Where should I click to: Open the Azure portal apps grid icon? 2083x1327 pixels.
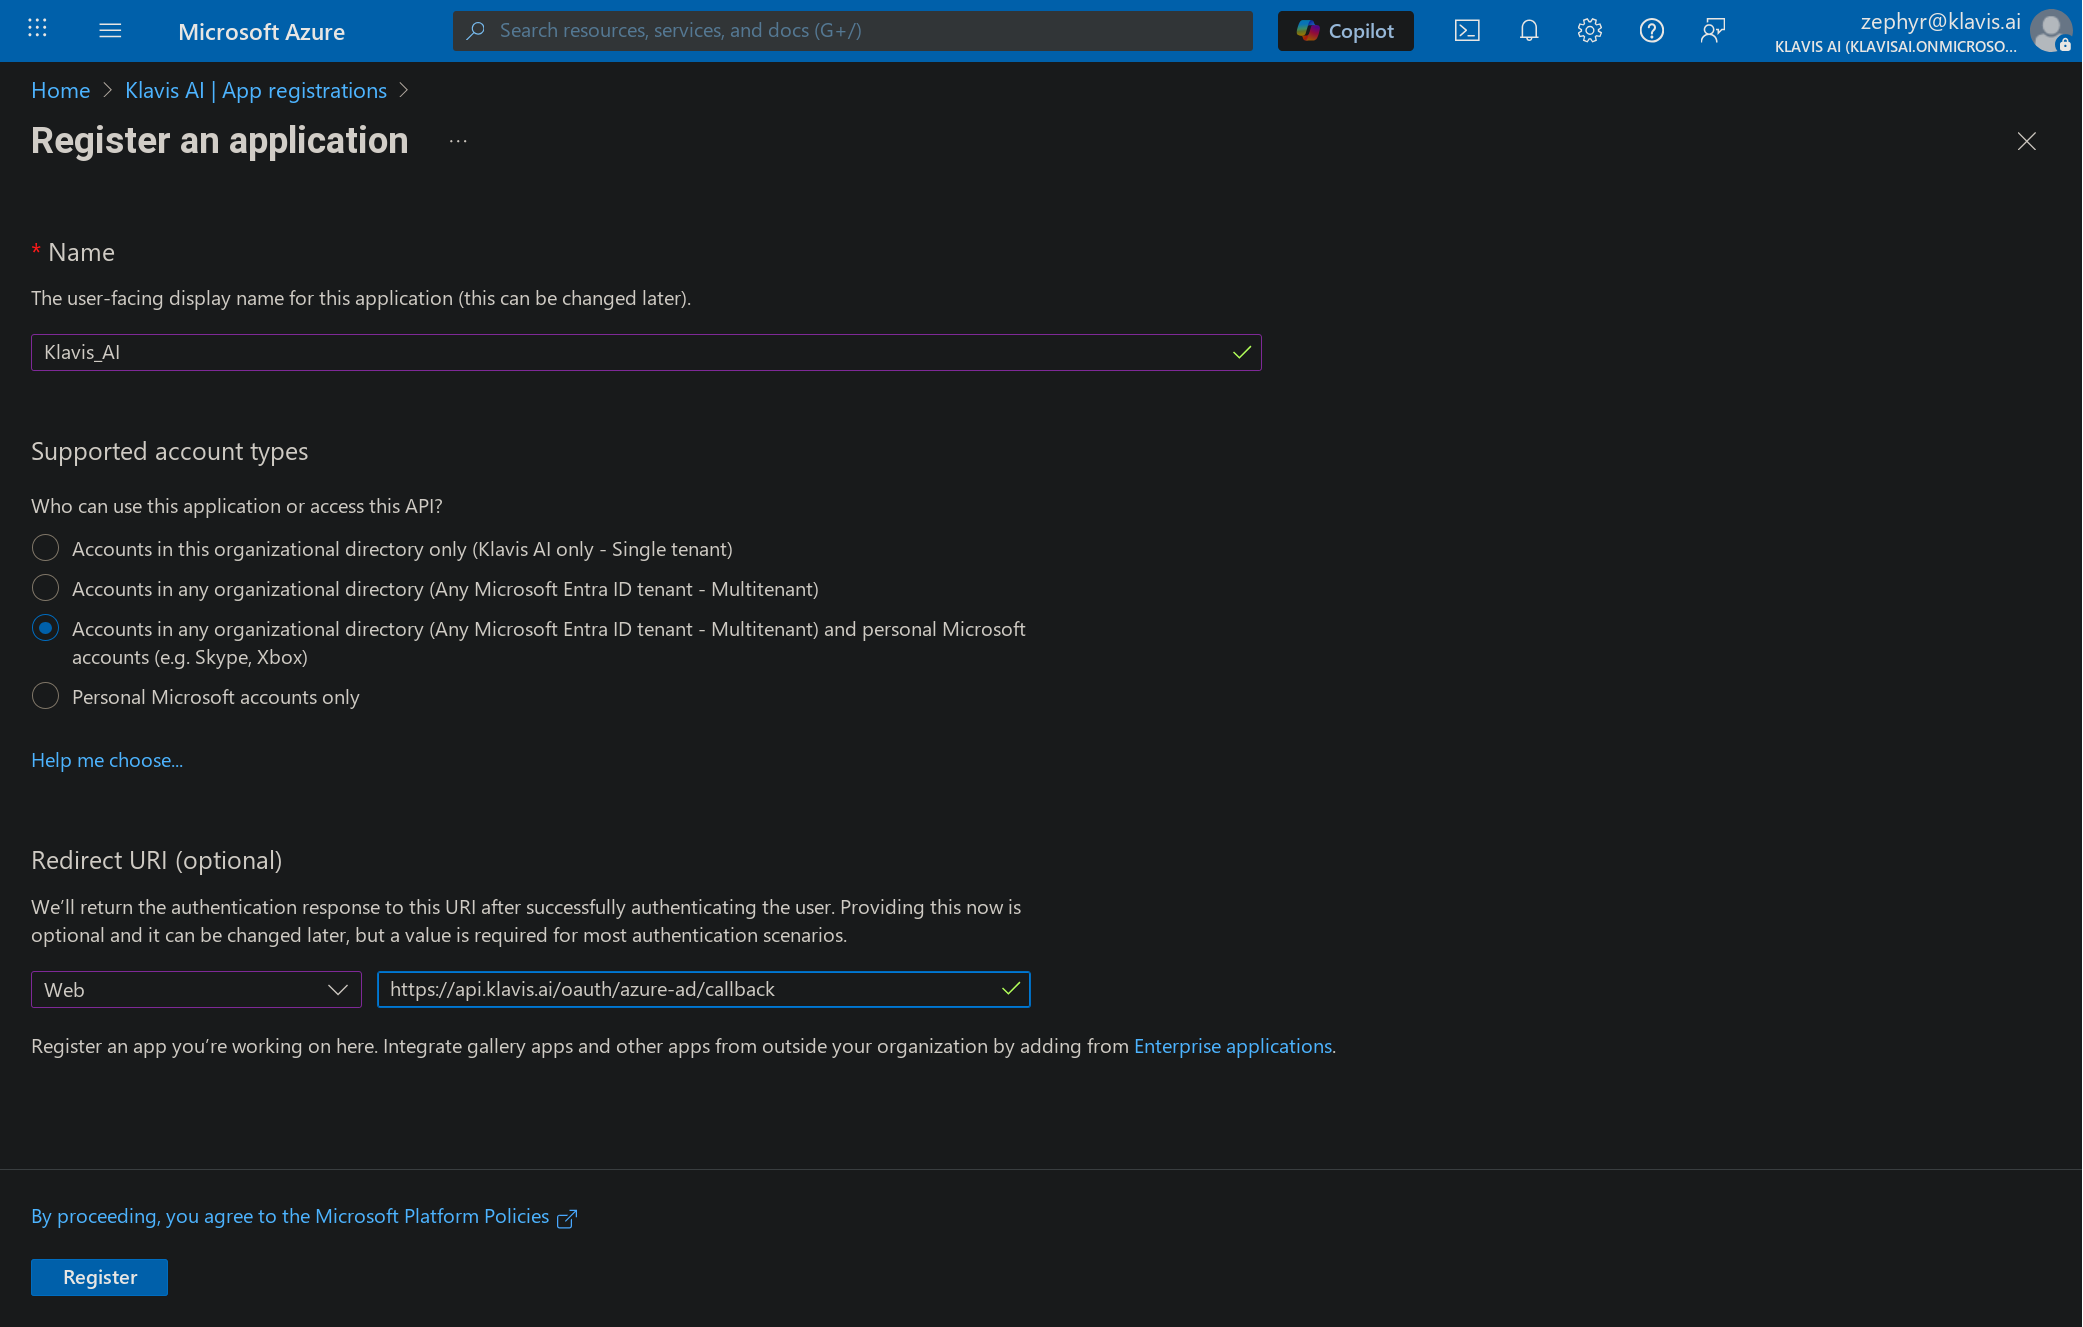[37, 29]
